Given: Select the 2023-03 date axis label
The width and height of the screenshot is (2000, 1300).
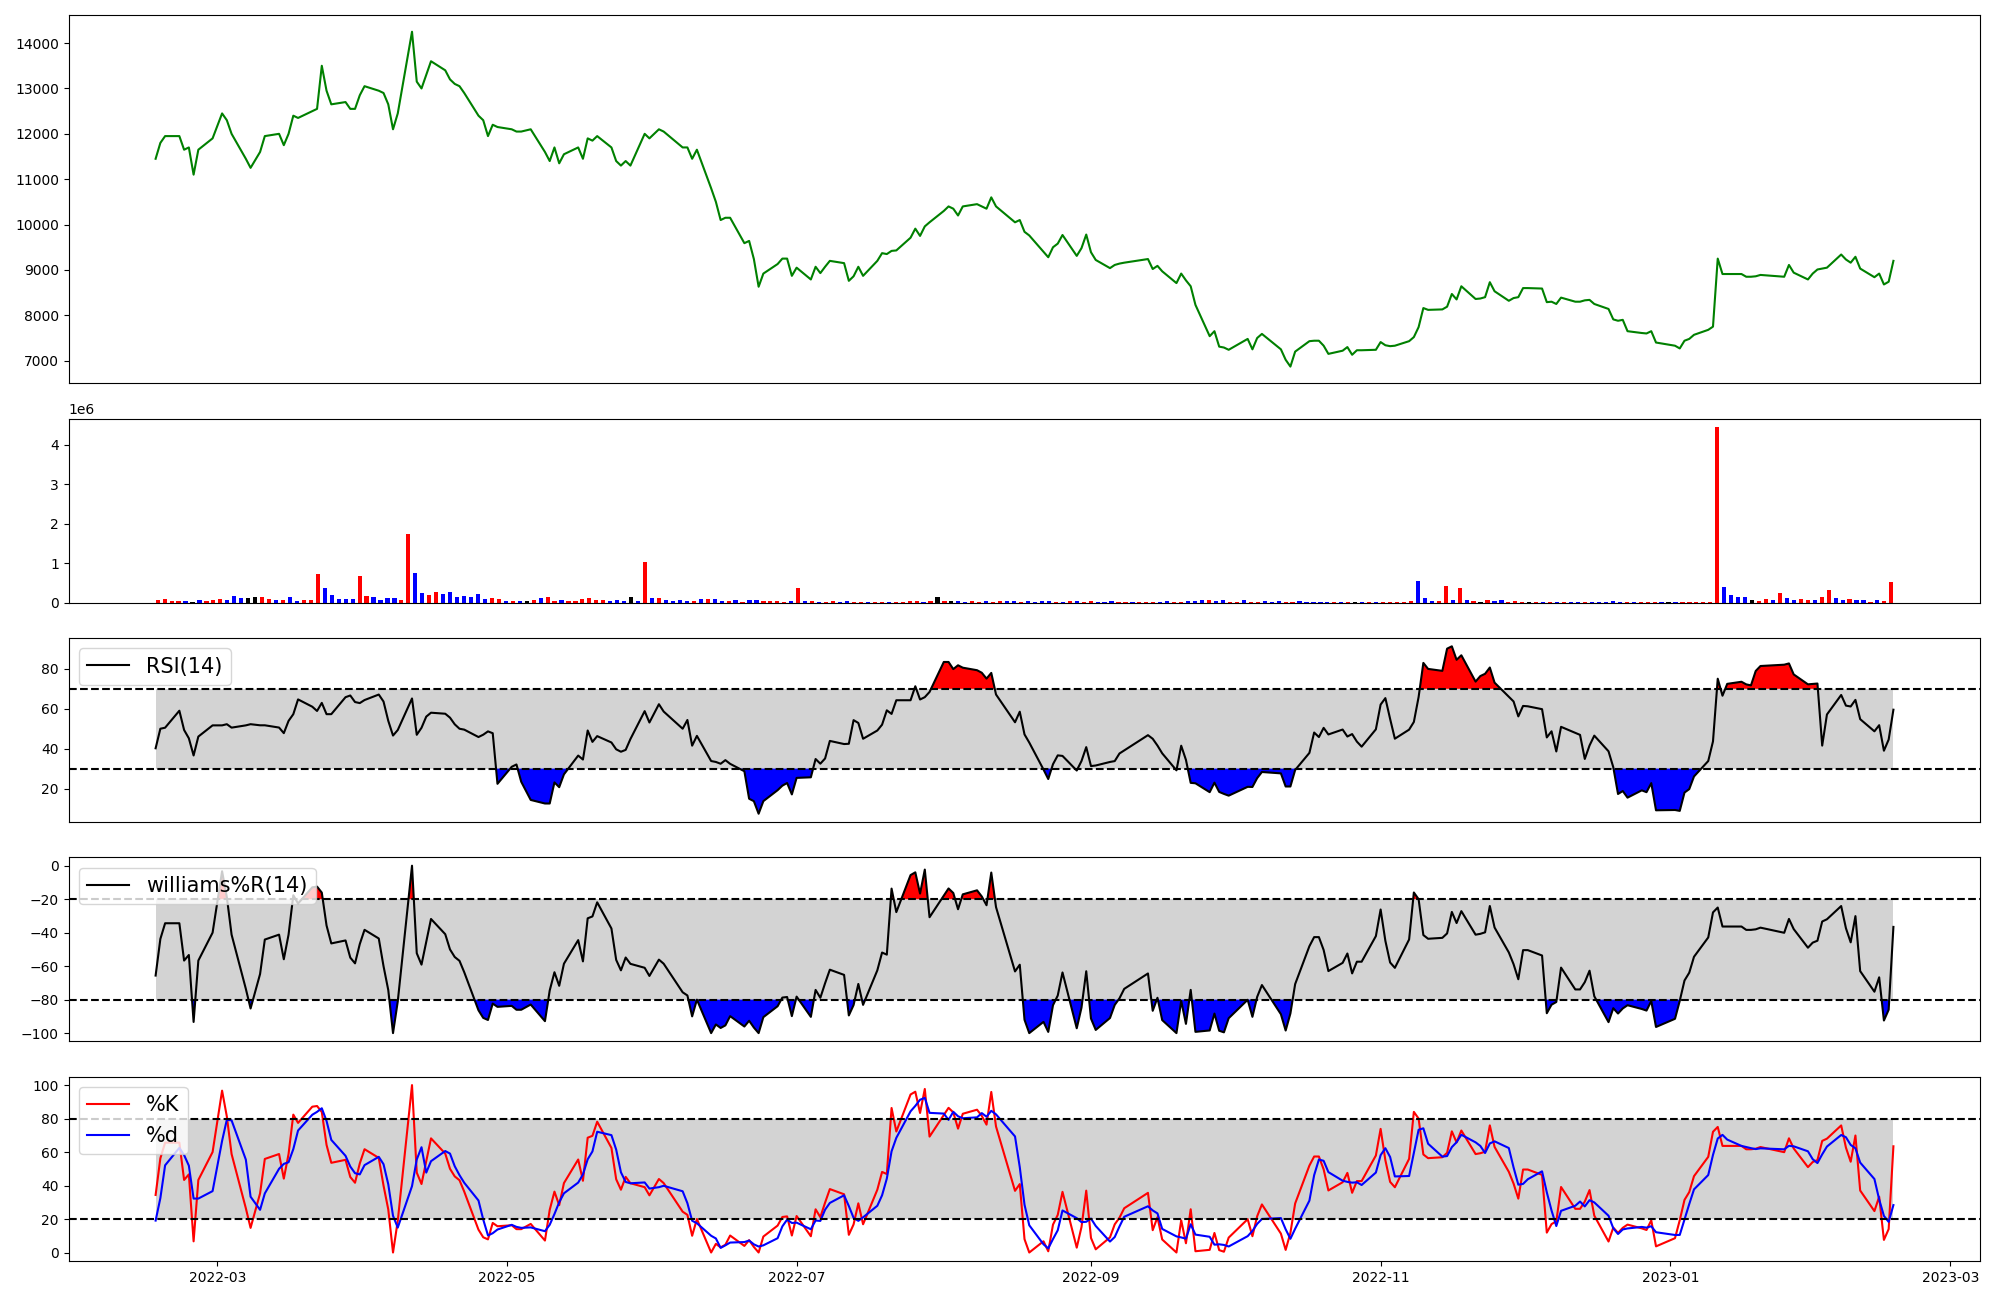Looking at the screenshot, I should pos(1950,1277).
